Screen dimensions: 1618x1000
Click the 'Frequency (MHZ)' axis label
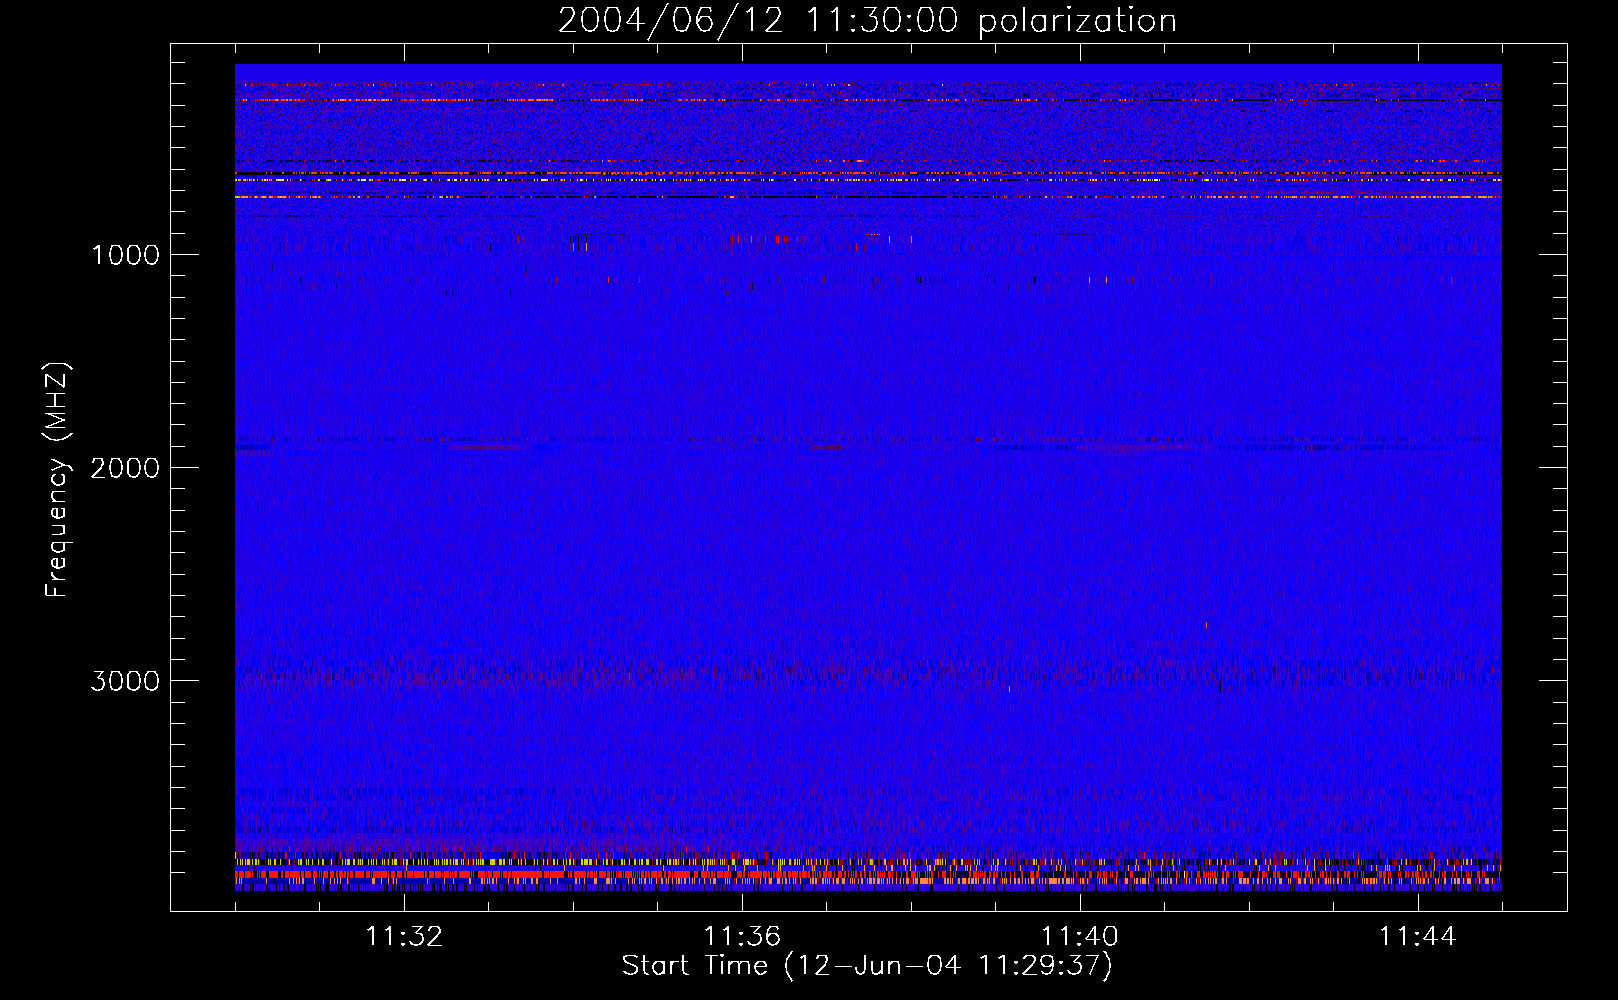[58, 479]
